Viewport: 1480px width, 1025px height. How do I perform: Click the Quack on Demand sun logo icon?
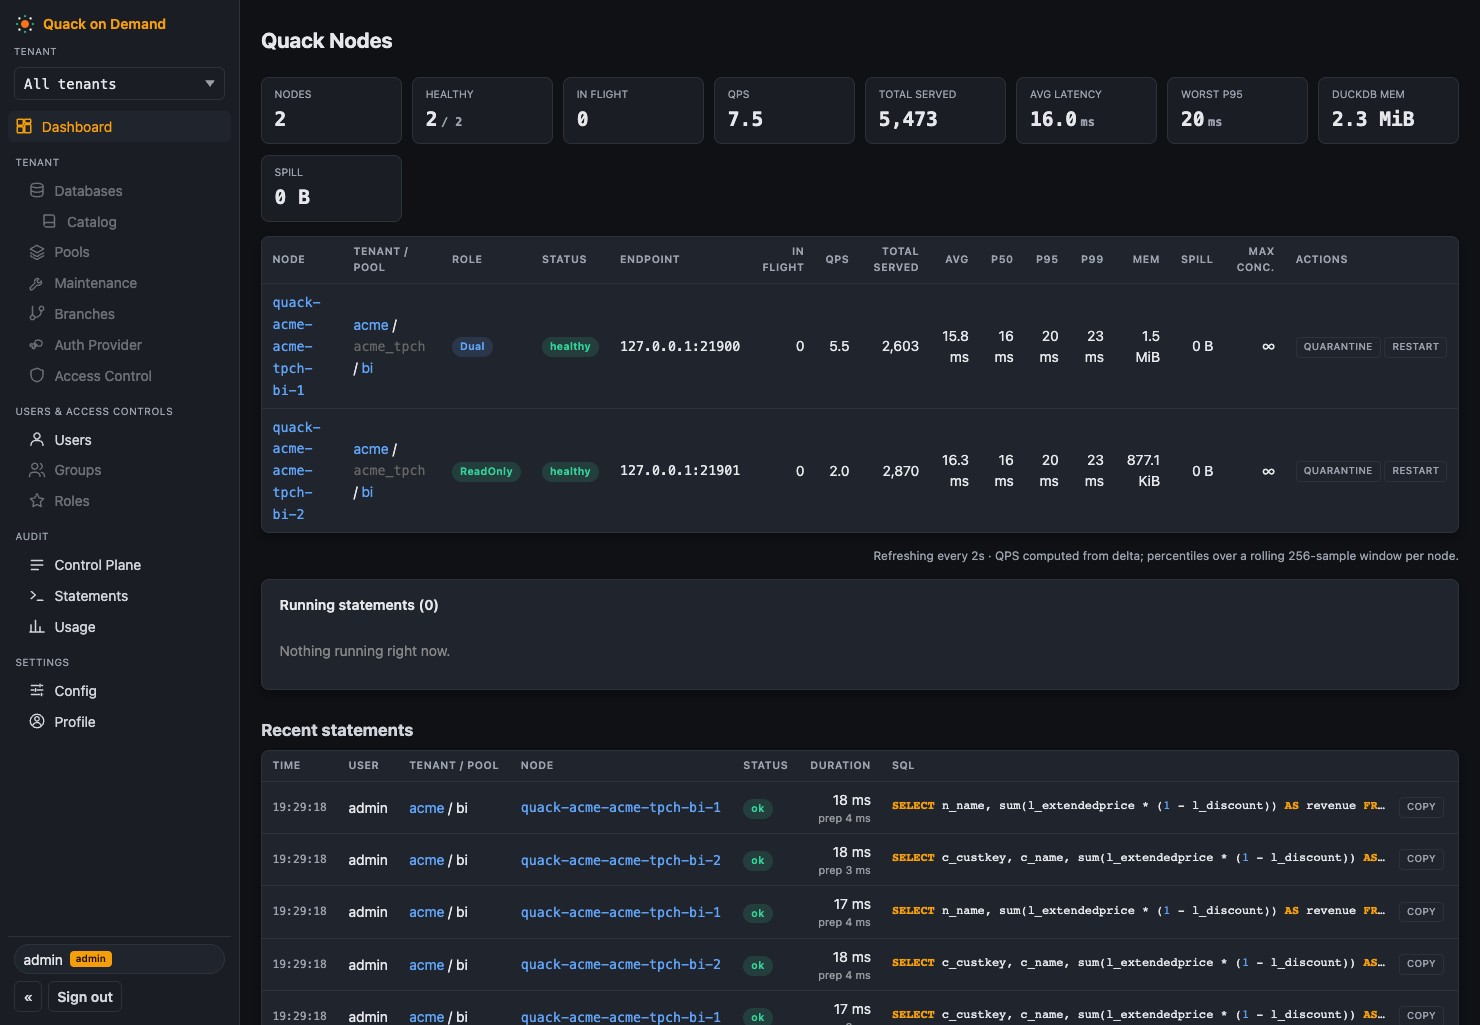pos(25,24)
